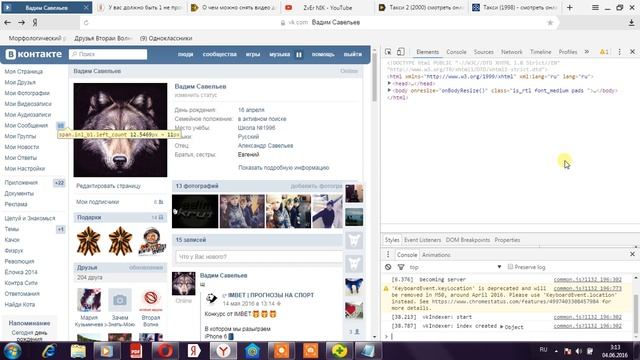The height and width of the screenshot is (360, 640).
Task: Expand the logged Object in console
Action: tap(502, 327)
